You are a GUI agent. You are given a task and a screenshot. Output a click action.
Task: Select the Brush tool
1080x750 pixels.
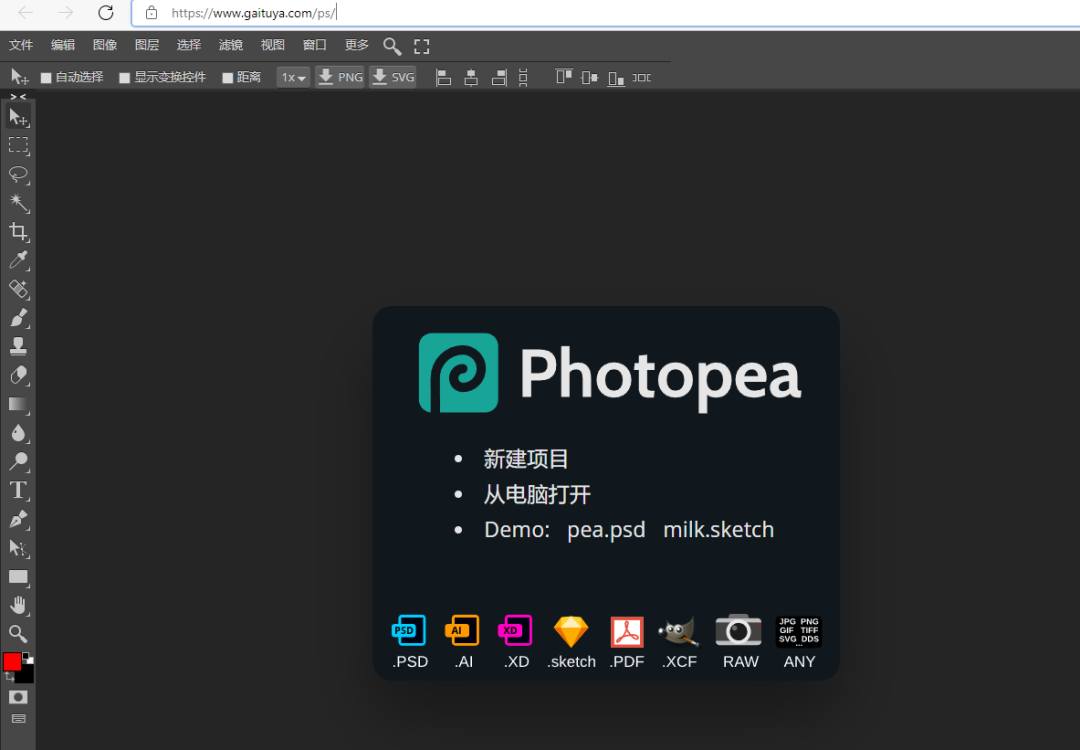coord(18,318)
